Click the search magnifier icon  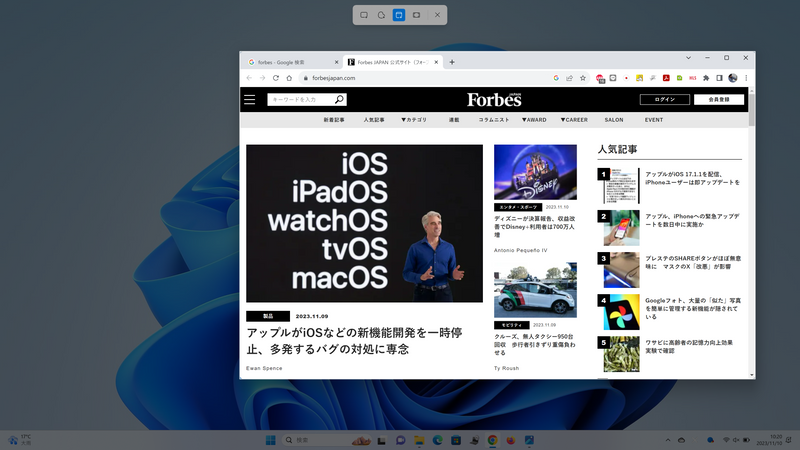(x=340, y=100)
